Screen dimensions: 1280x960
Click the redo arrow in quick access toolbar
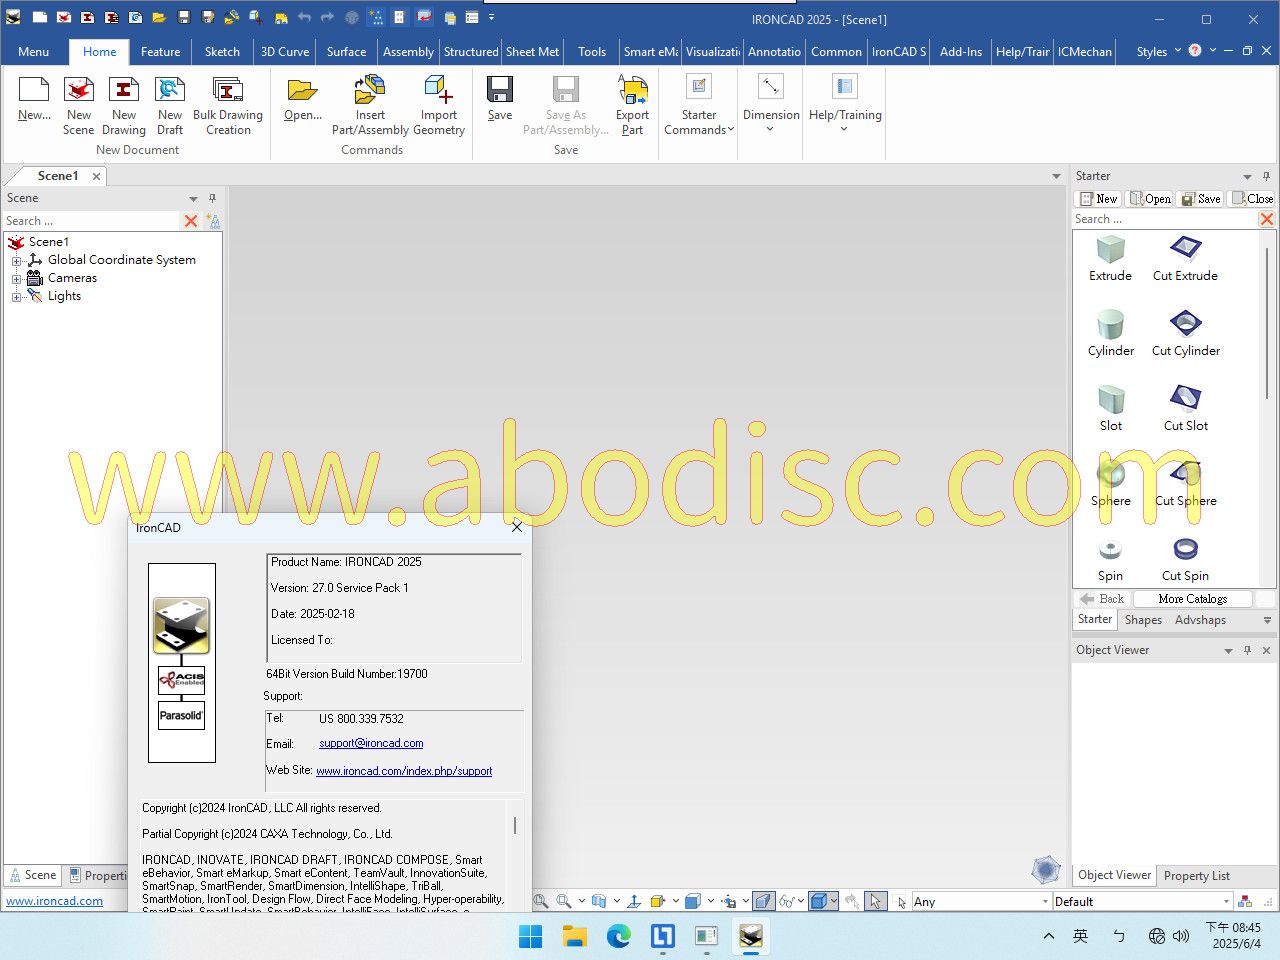(327, 17)
